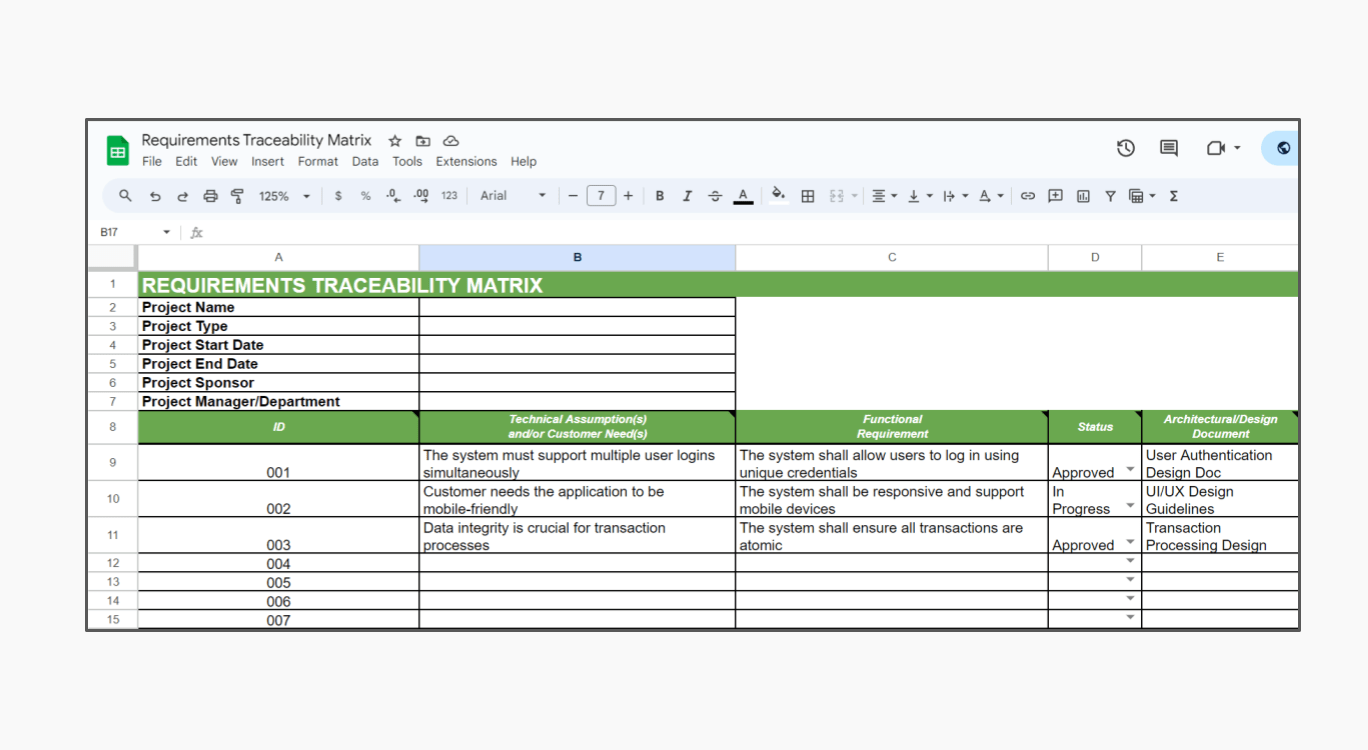Insert a comment using the toolbar
1368x750 pixels.
[x=1054, y=196]
